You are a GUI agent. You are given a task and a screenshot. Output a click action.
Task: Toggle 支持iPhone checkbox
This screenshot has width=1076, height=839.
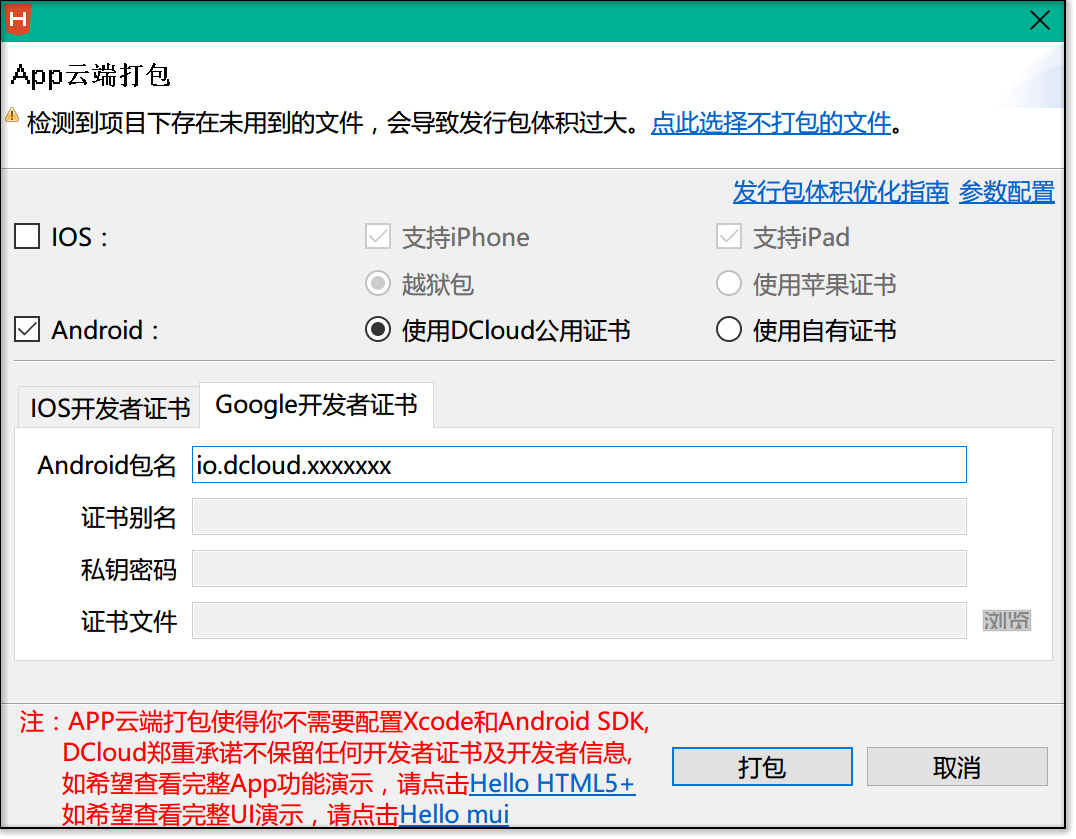[x=378, y=237]
